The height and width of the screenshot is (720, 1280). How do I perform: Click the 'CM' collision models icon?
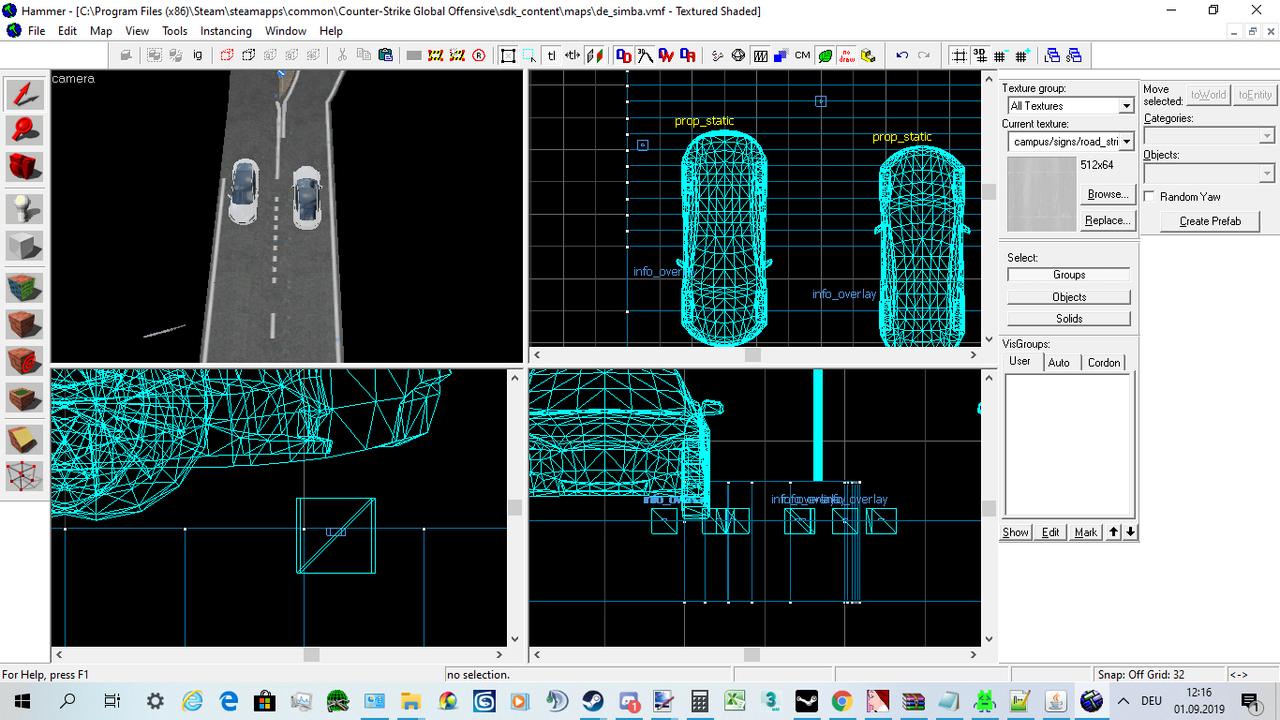802,56
